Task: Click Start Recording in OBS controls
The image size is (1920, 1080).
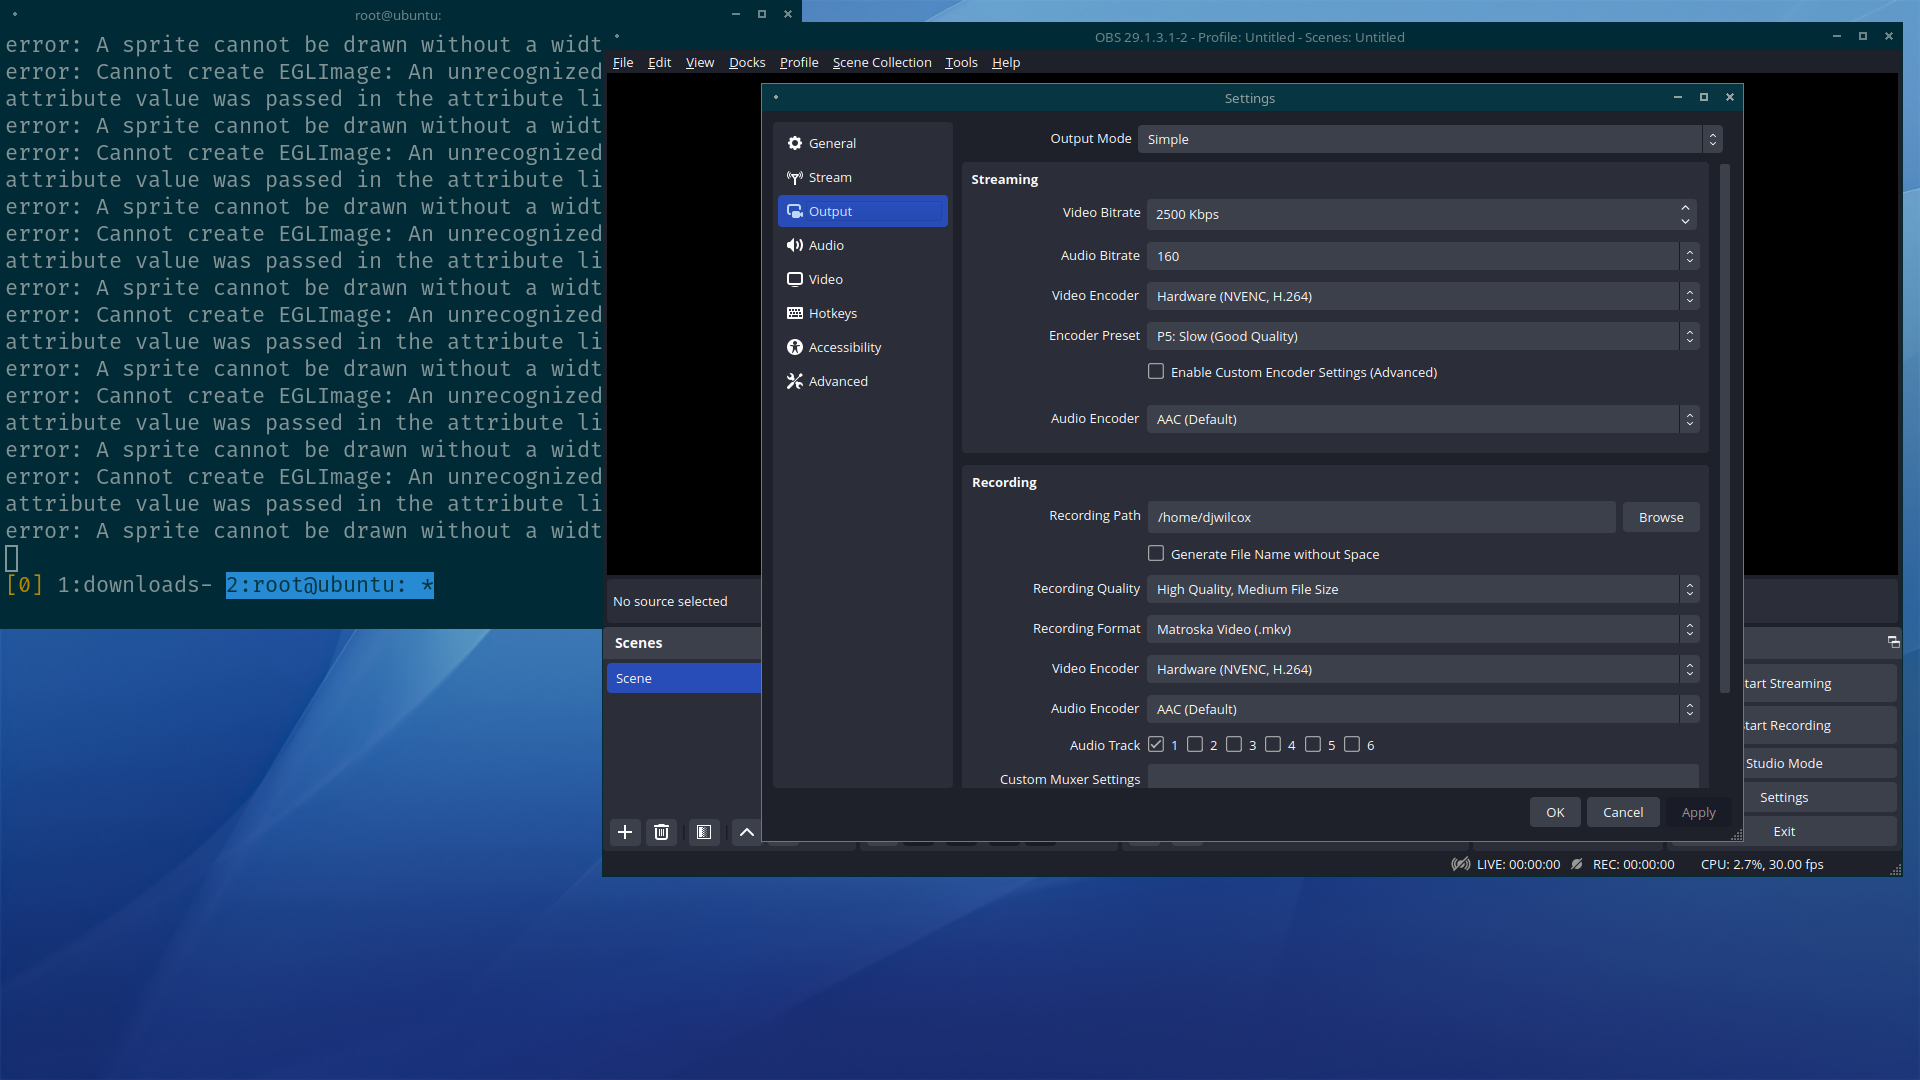Action: coord(1820,725)
